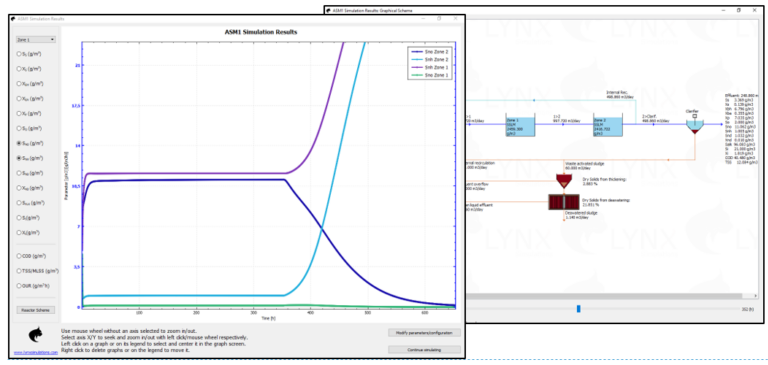The width and height of the screenshot is (768, 365).
Task: Select the Xnd (g/m³) radio button
Action: pos(19,188)
